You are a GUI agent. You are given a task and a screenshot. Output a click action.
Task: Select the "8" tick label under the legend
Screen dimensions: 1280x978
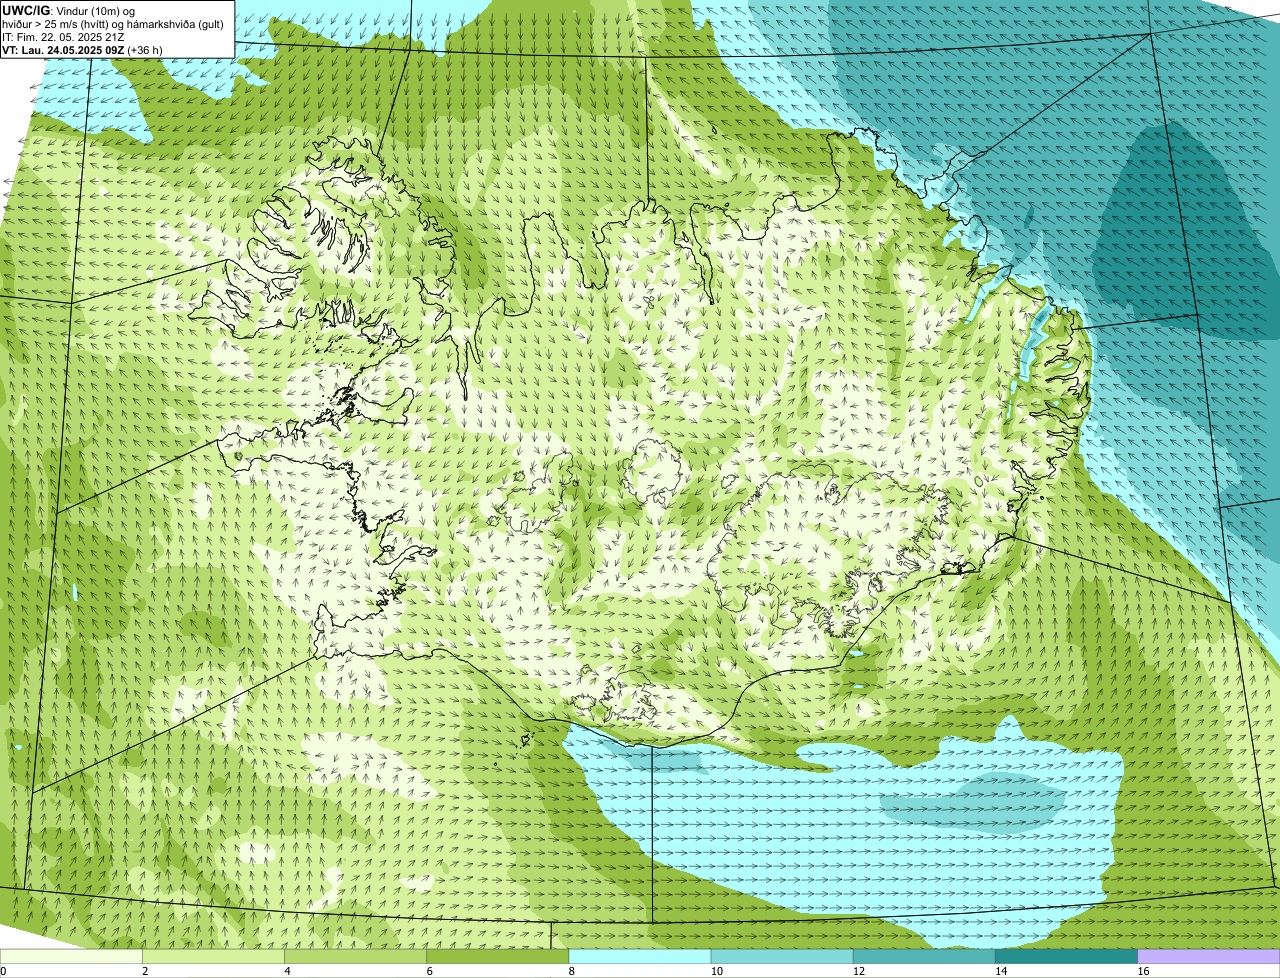[x=572, y=971]
